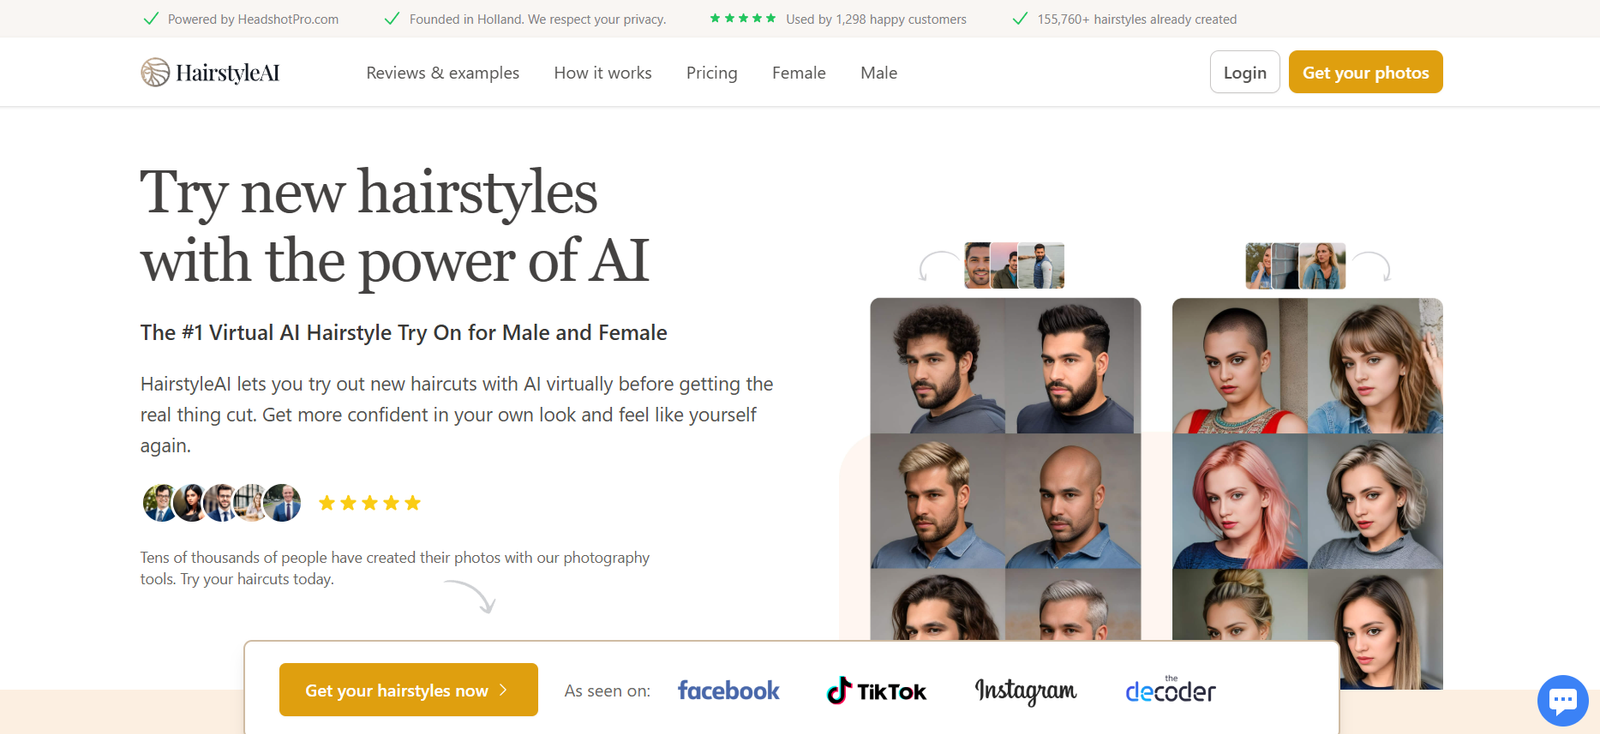Click the pink-haired woman example photo
Image resolution: width=1600 pixels, height=734 pixels.
point(1239,501)
